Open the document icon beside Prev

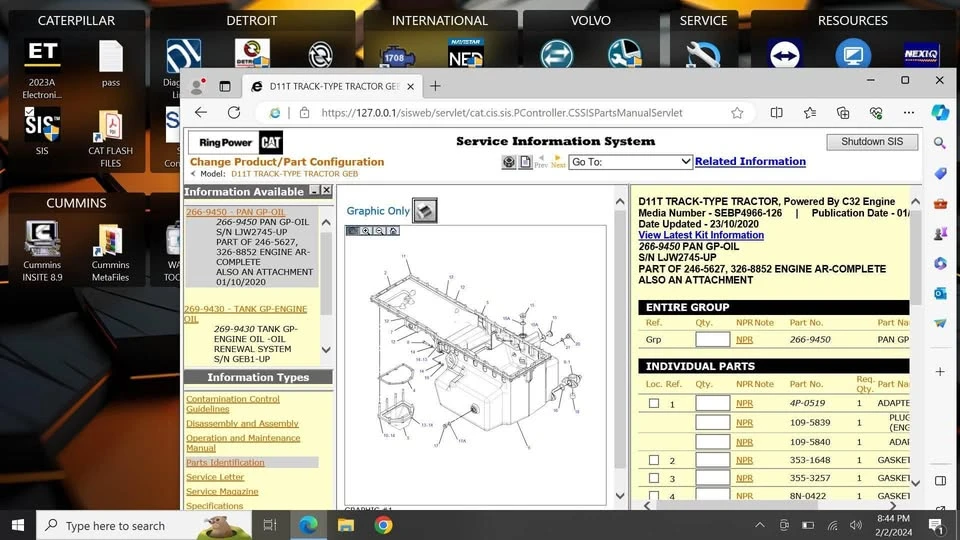525,162
